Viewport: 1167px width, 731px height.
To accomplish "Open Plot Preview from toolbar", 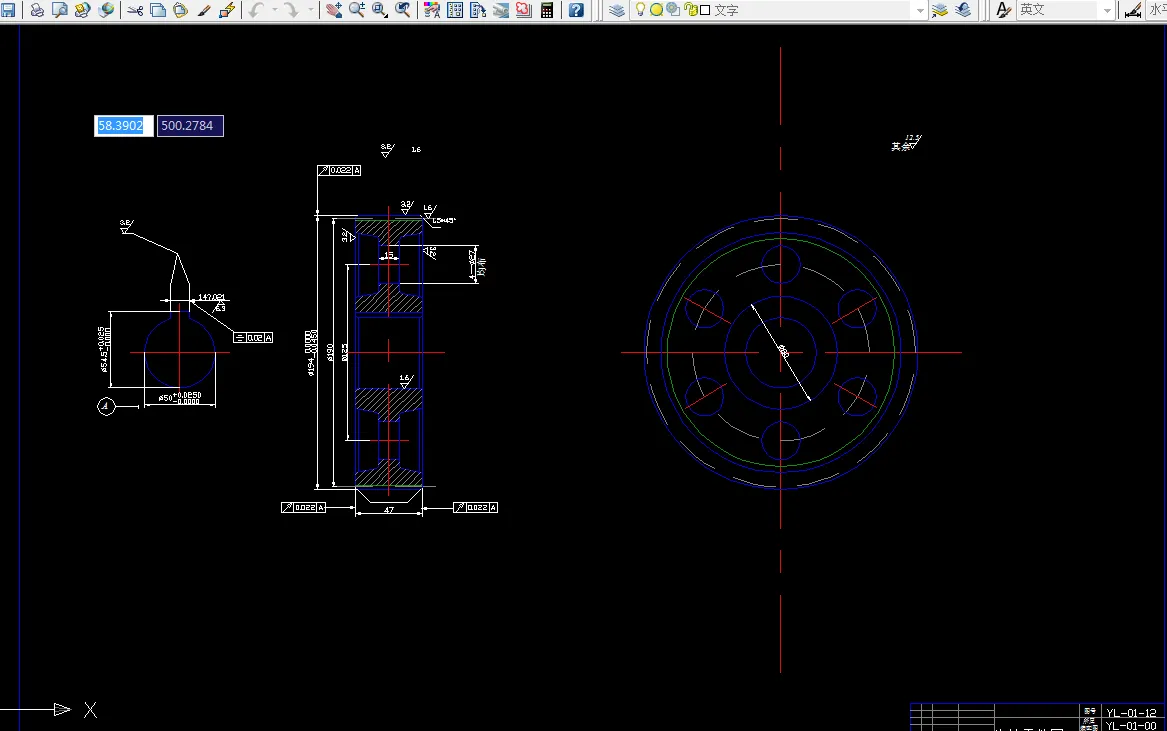I will [x=60, y=10].
